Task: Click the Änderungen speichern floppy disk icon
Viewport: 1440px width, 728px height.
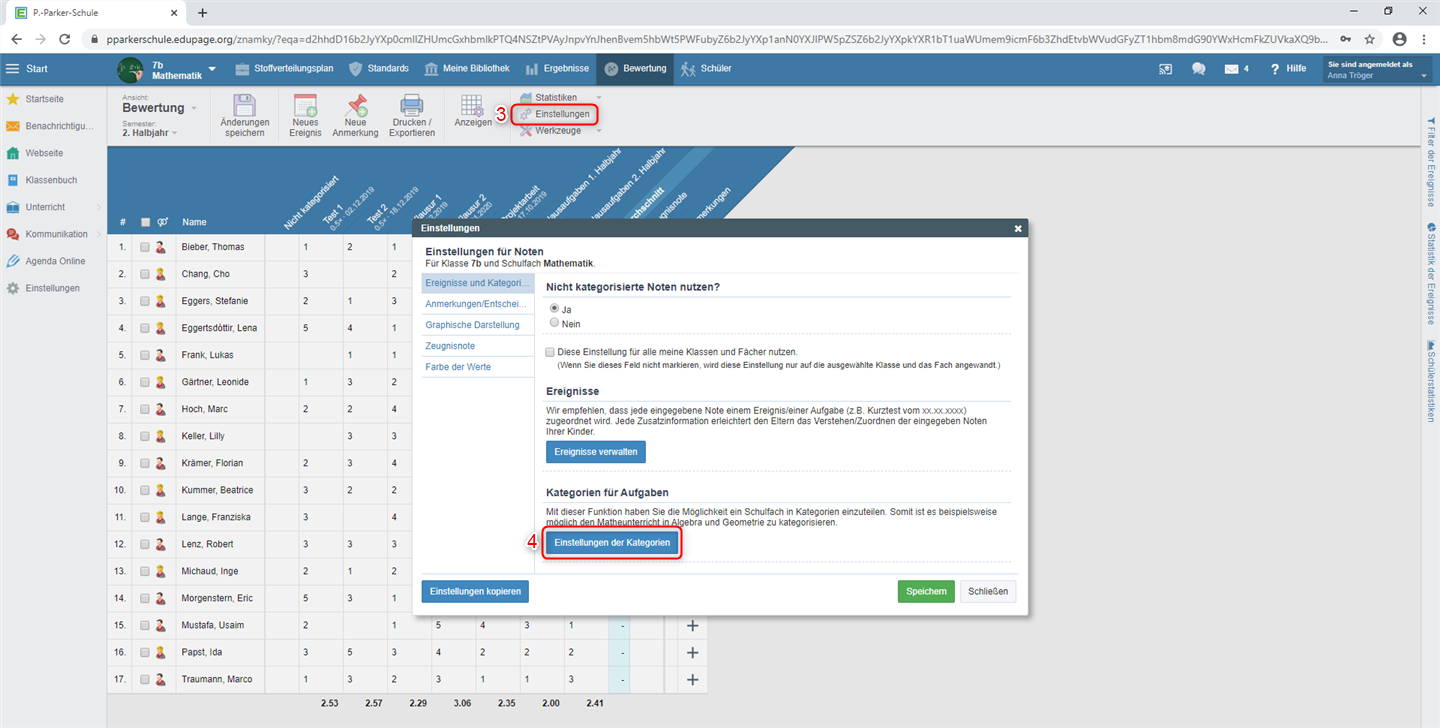Action: [244, 106]
